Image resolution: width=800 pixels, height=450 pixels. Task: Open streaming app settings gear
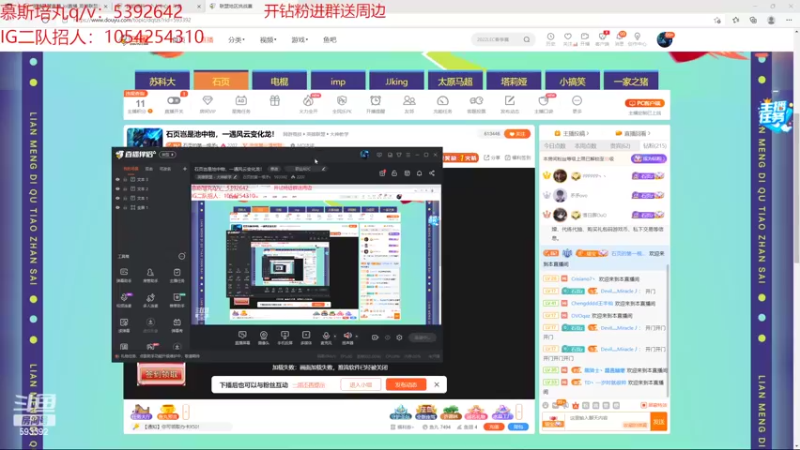pyautogui.click(x=399, y=337)
